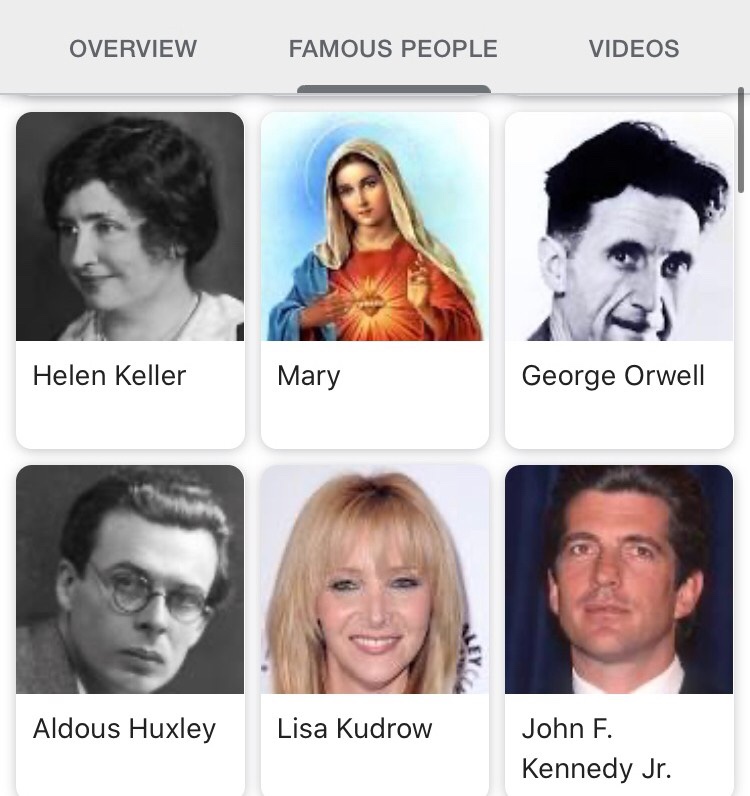Screen dimensions: 750x796
Task: Open the Helen Keller portrait photo
Action: (130, 226)
